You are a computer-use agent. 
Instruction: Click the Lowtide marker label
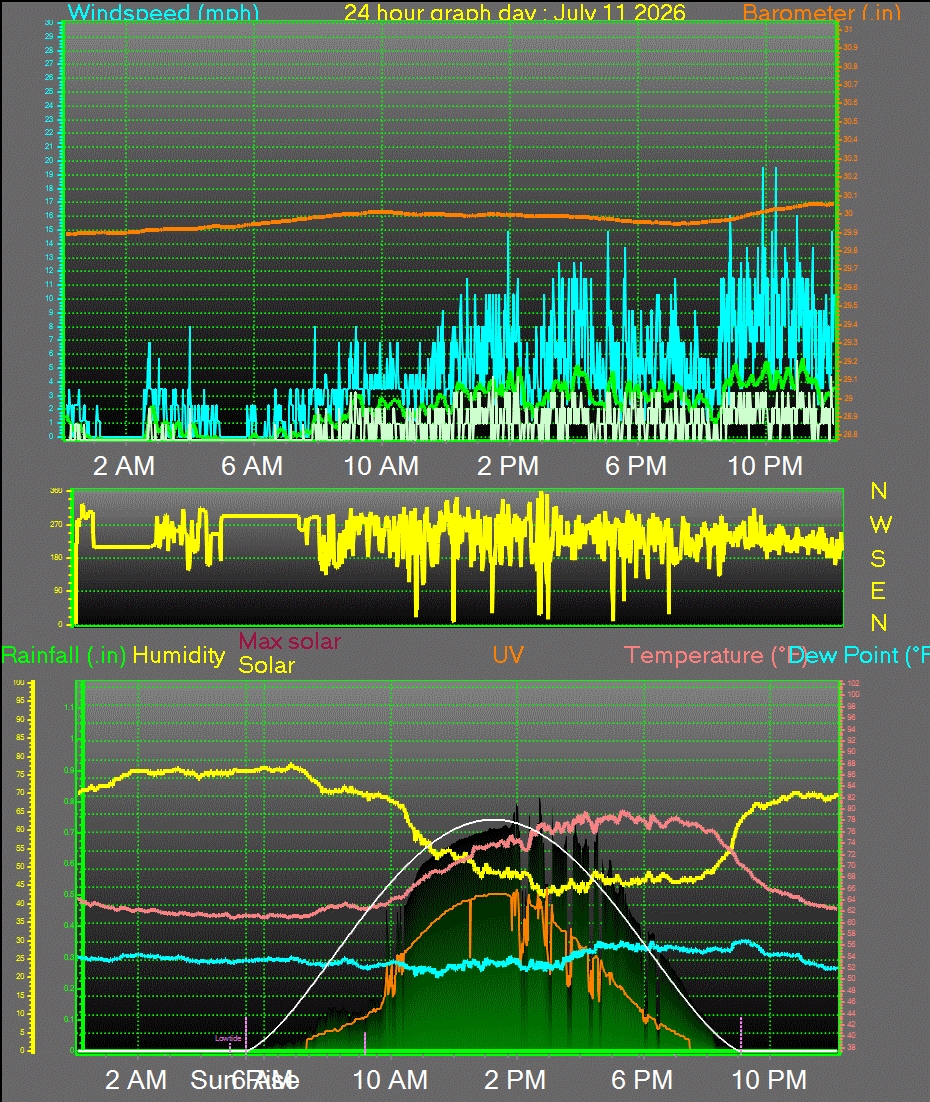pos(228,1038)
